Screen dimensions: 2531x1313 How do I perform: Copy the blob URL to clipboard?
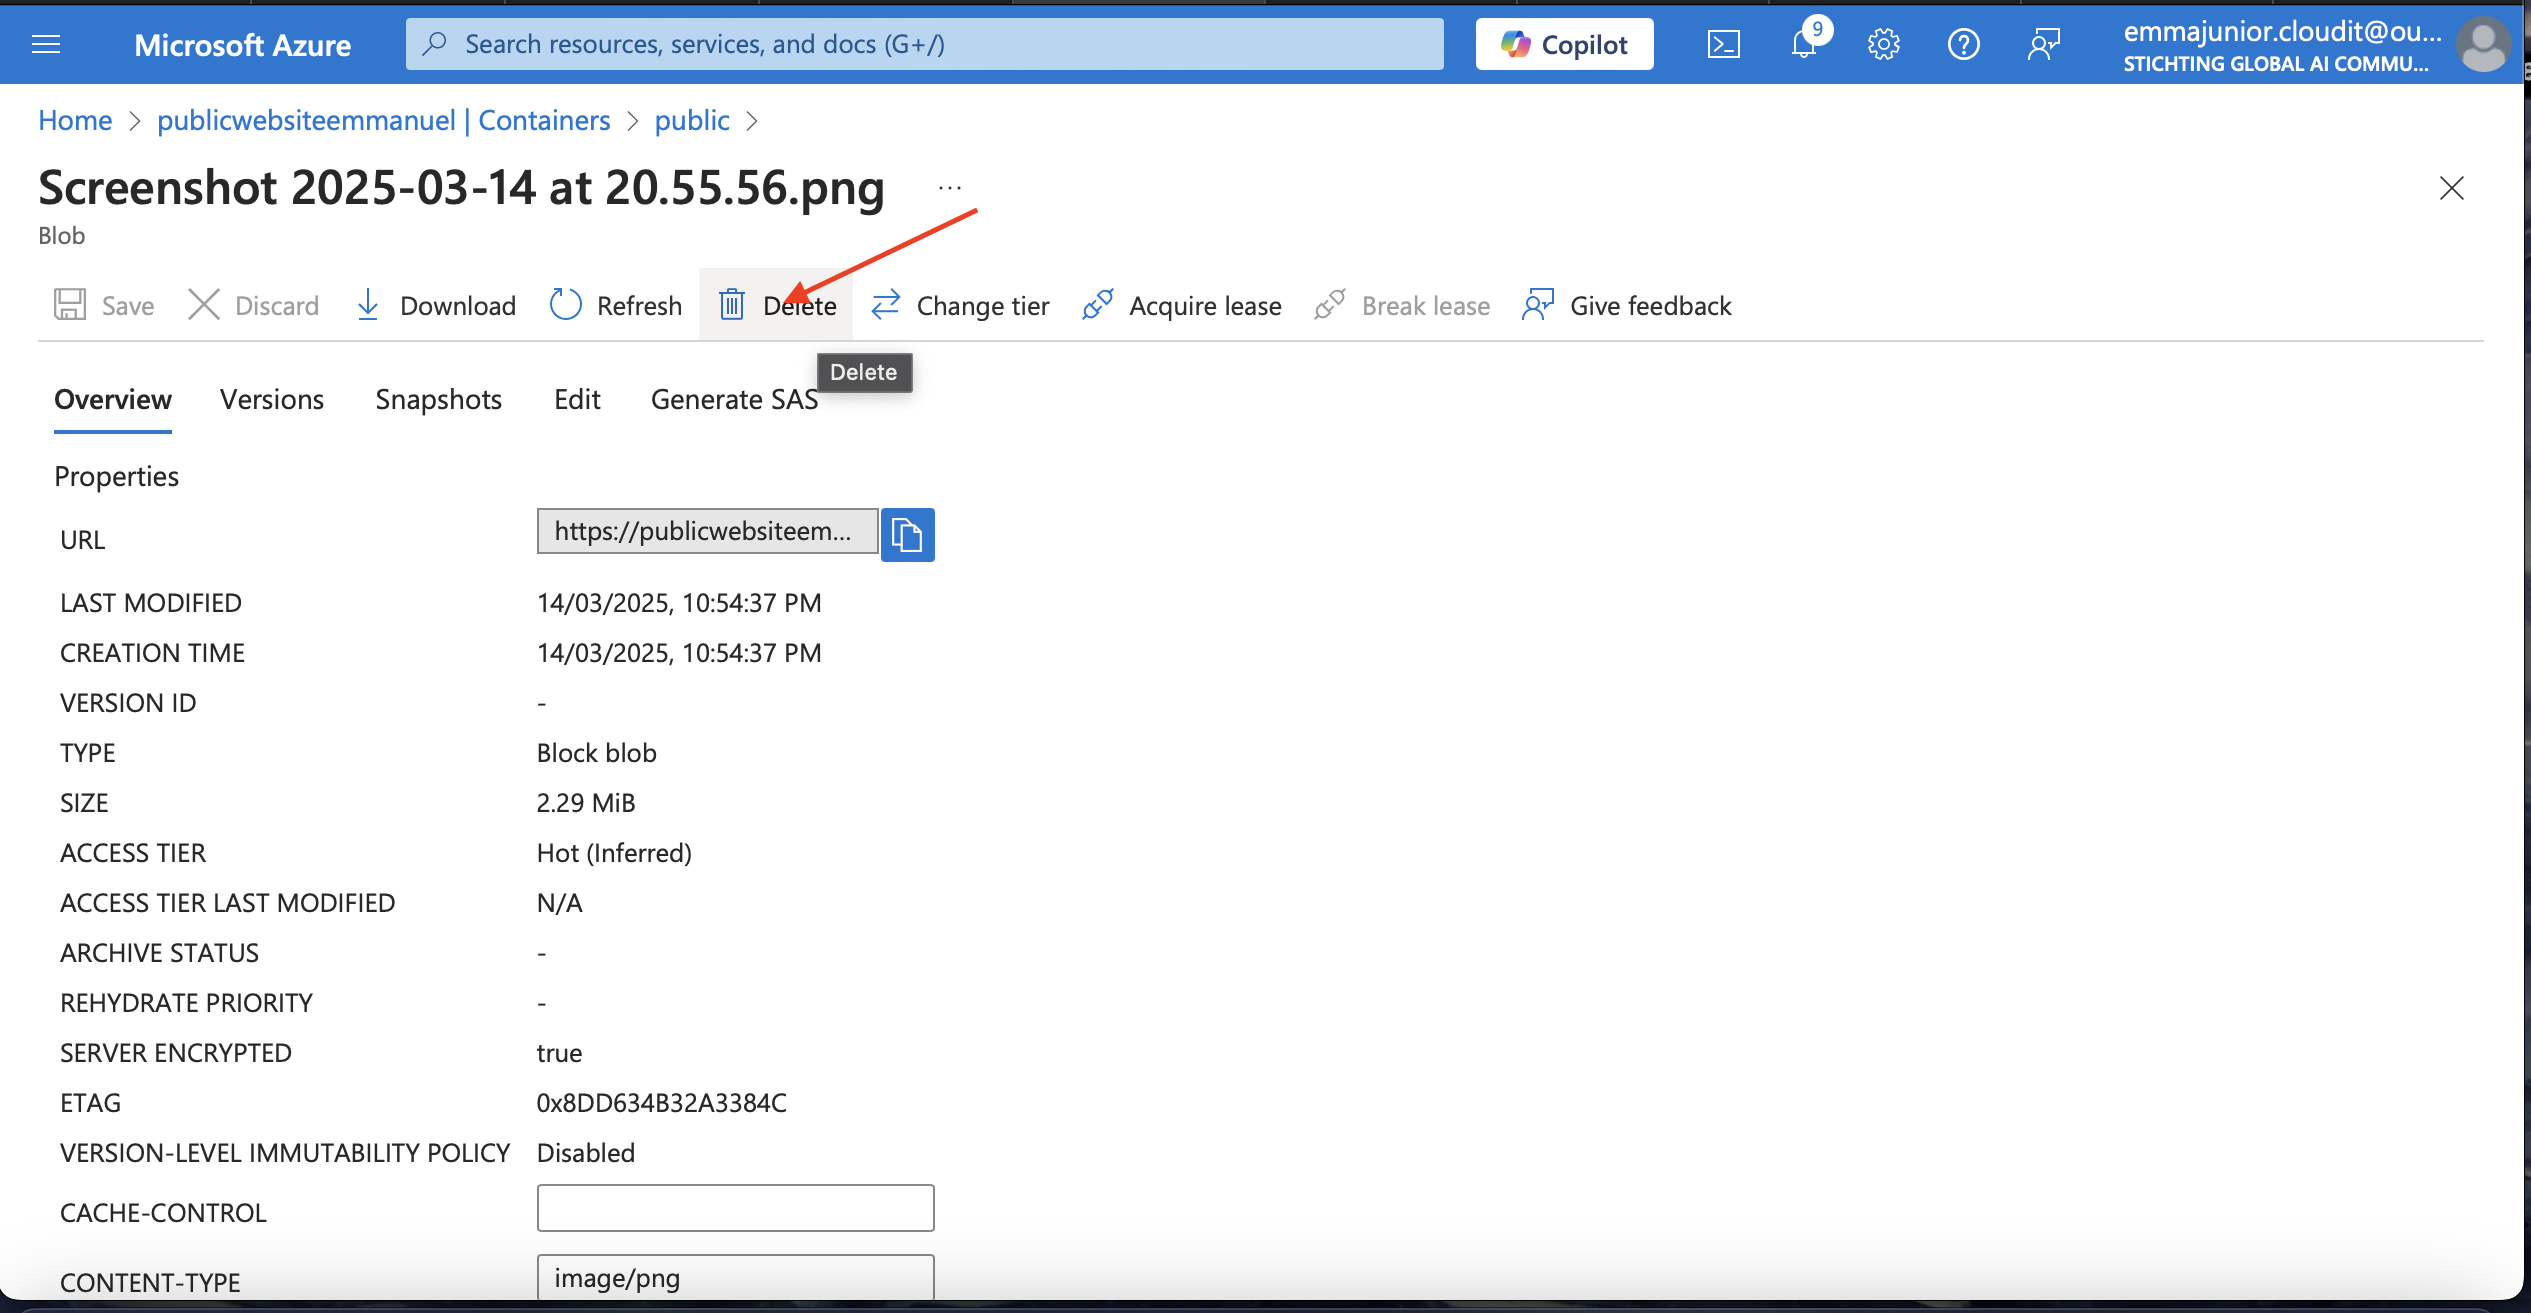coord(907,535)
